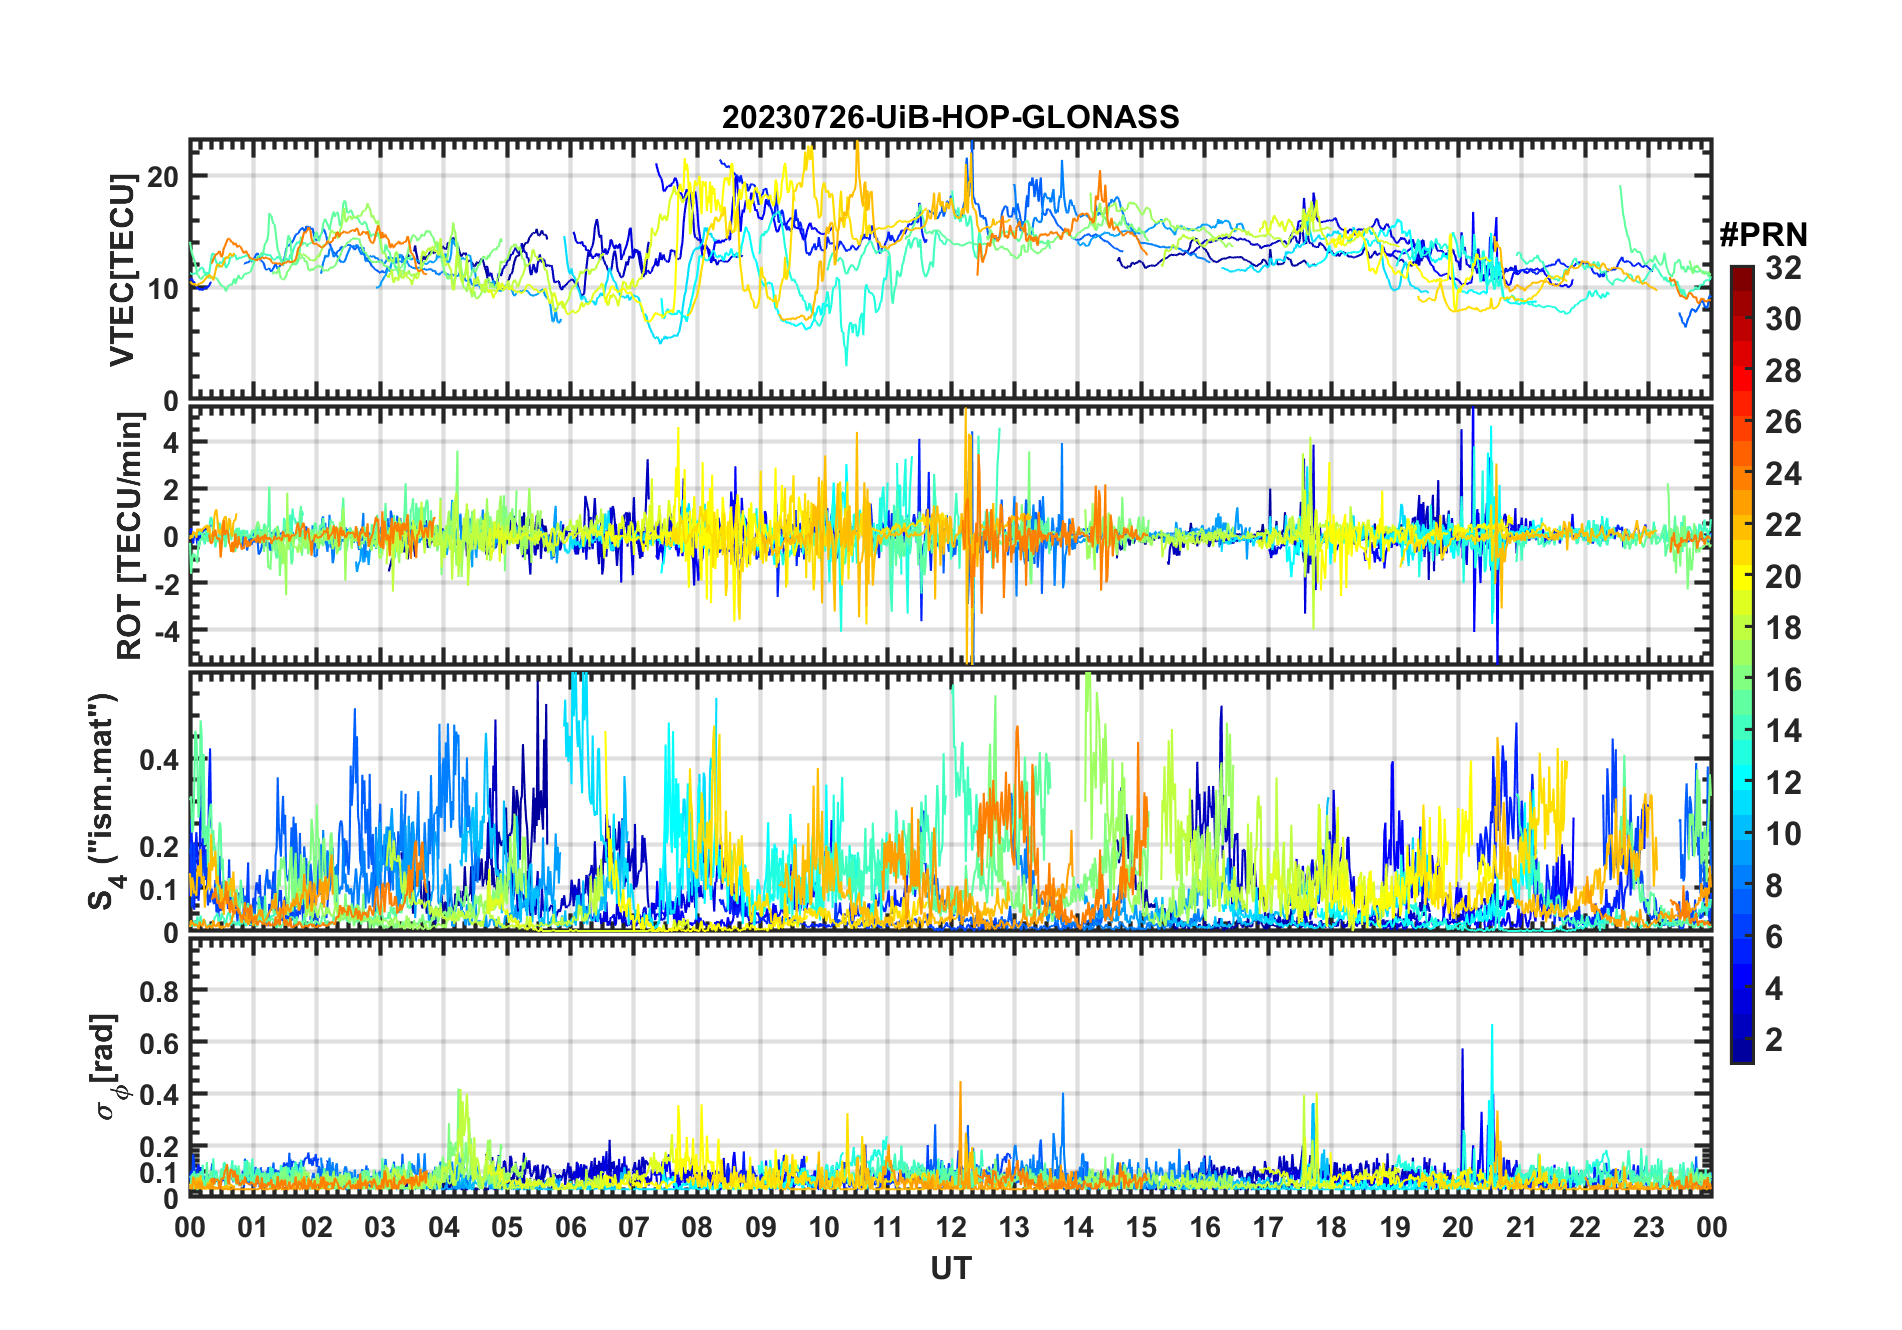The width and height of the screenshot is (1902, 1330).
Task: Select the 06 hour tick label
Action: (570, 1228)
